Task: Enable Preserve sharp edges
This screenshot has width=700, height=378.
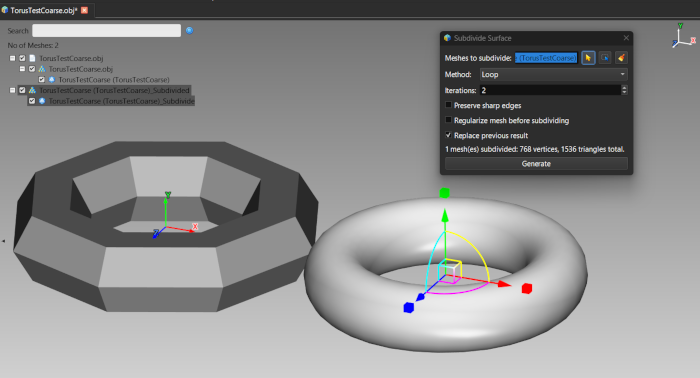Action: 448,105
